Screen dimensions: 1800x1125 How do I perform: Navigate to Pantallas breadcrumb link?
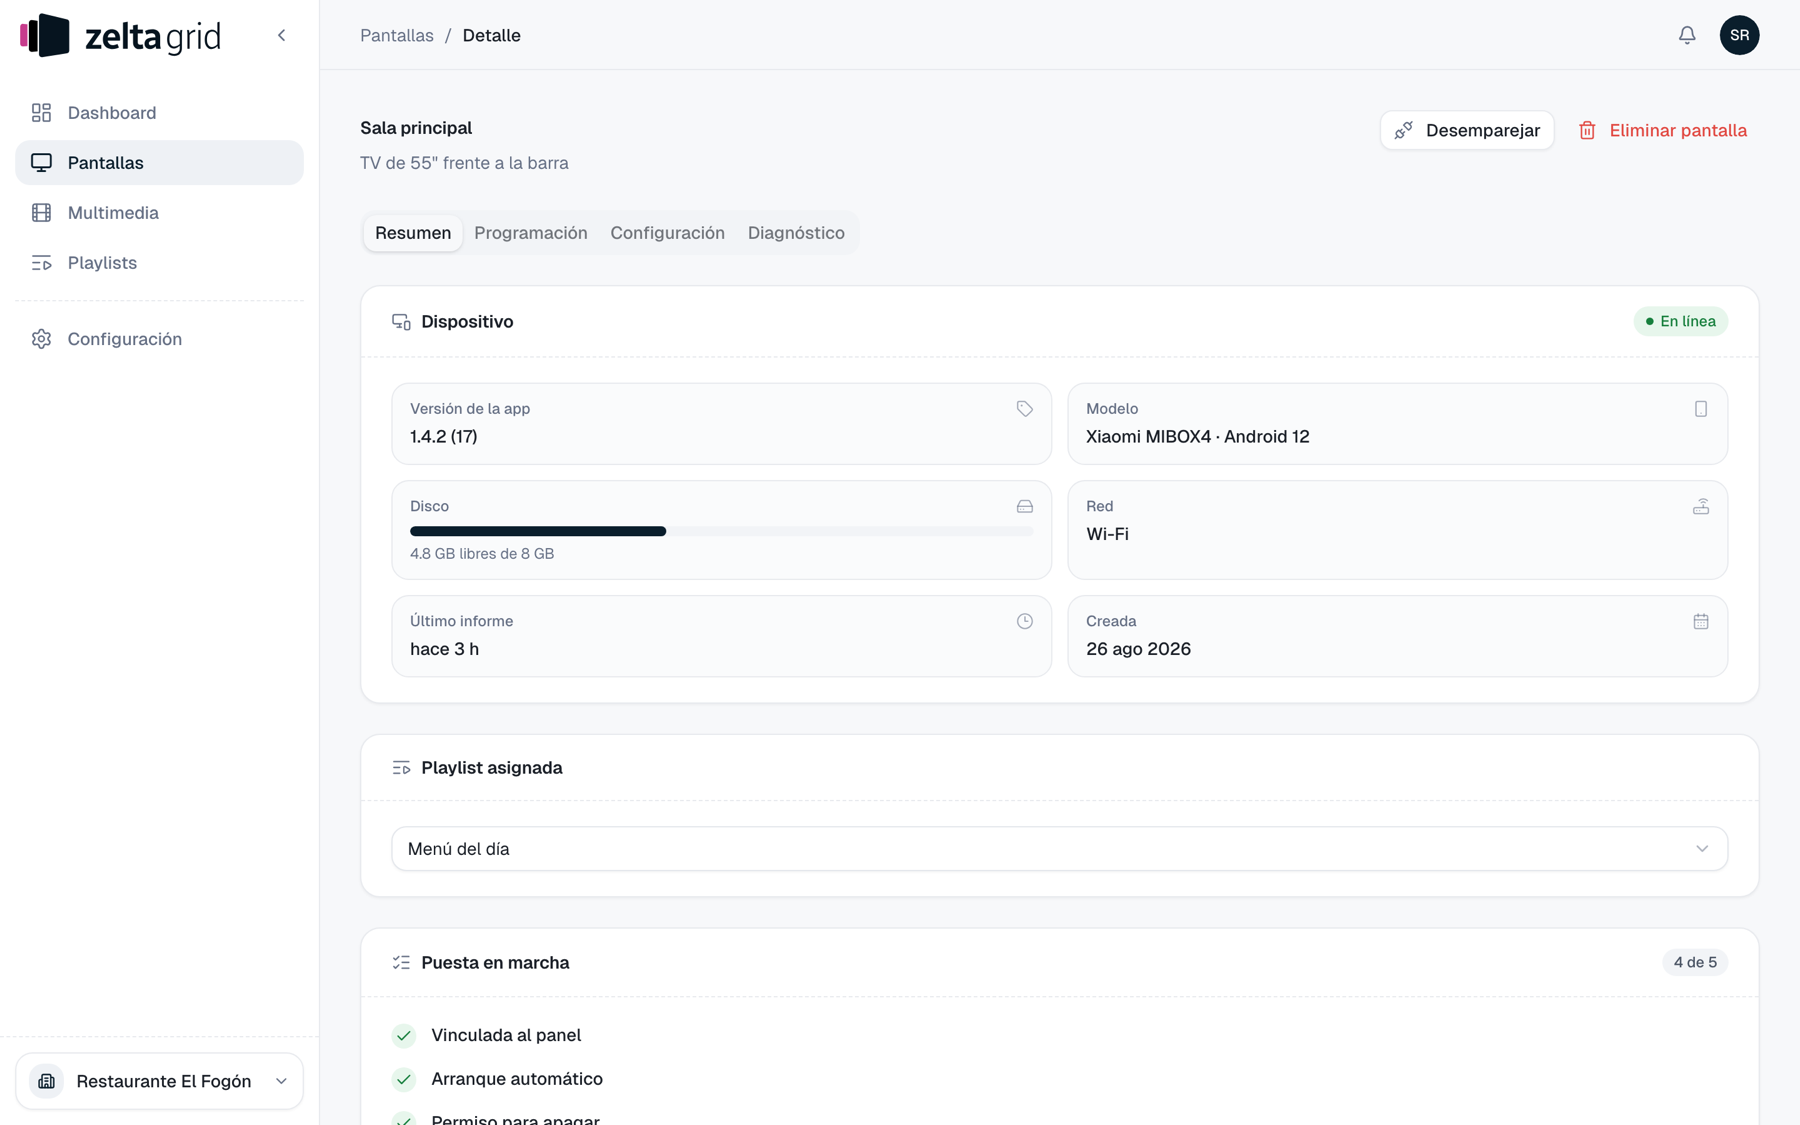(x=397, y=36)
